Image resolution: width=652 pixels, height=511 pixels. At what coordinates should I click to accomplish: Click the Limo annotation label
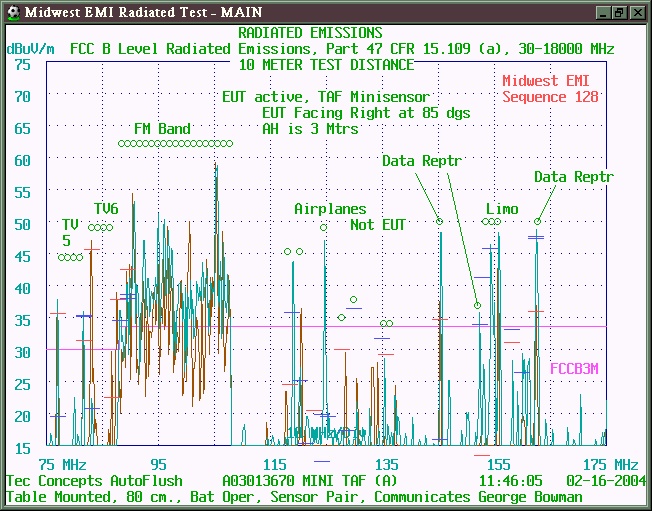502,209
